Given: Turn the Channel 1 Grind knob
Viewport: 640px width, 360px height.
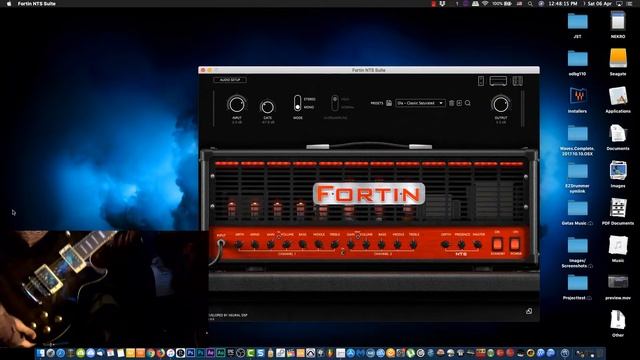Looking at the screenshot, I should click(255, 245).
